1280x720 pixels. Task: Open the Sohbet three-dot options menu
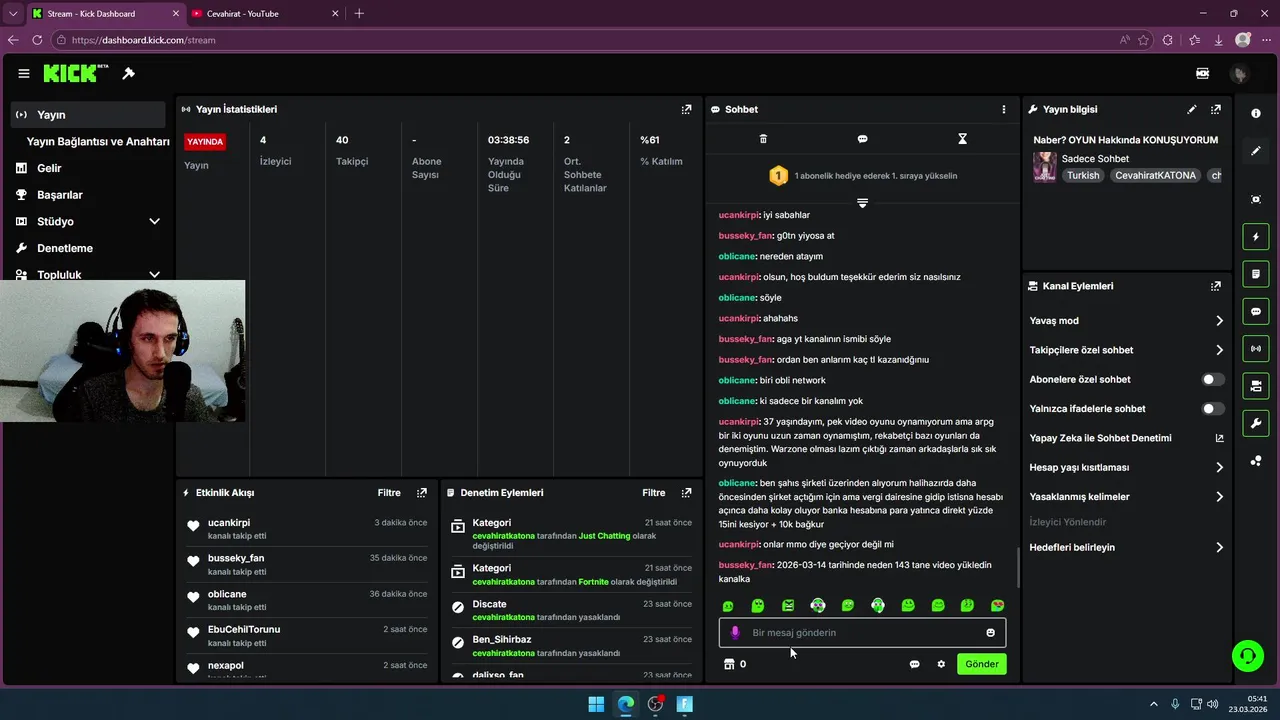point(1004,109)
